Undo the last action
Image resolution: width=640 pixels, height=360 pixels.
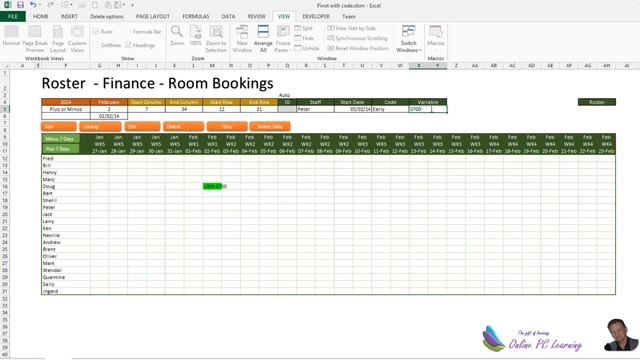coord(33,5)
